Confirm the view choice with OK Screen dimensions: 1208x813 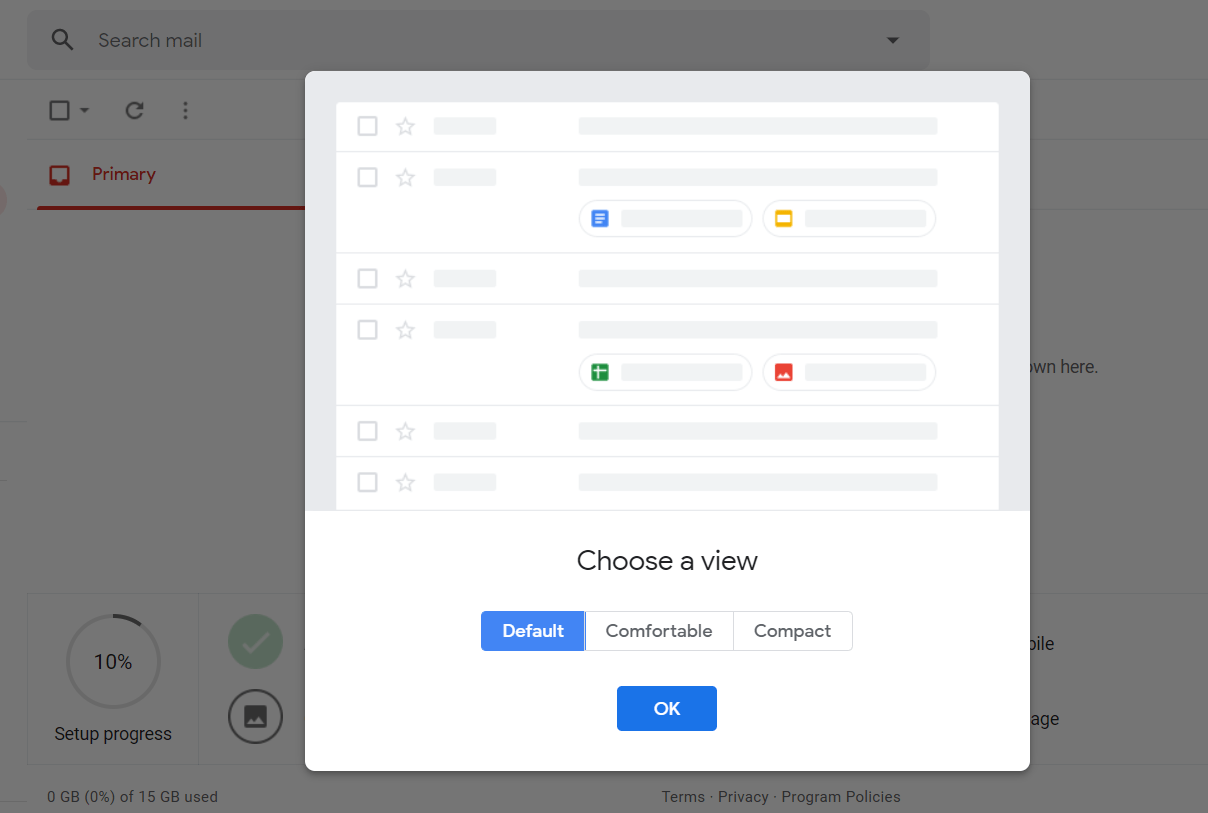[666, 708]
